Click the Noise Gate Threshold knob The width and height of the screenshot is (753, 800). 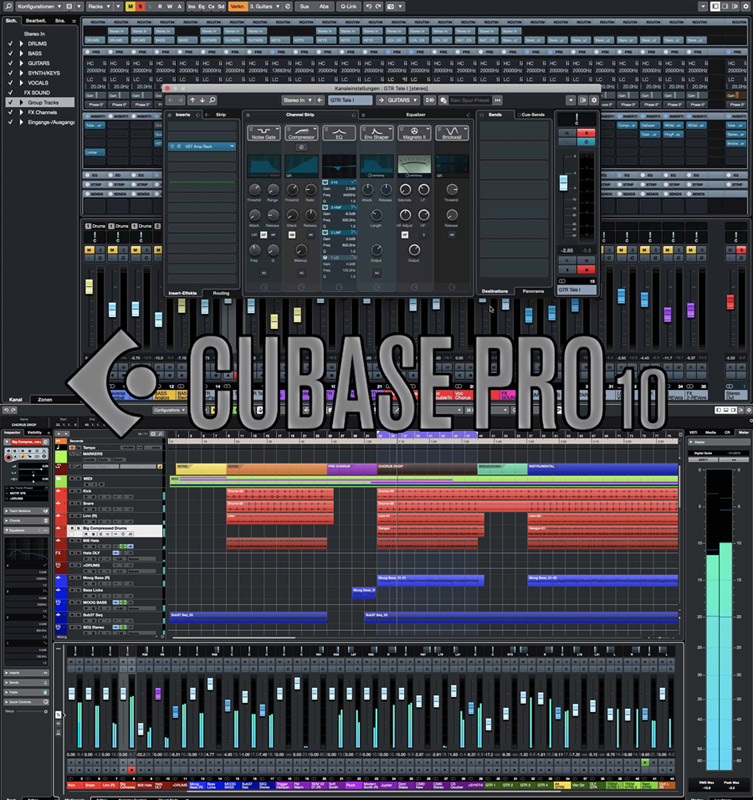[254, 190]
